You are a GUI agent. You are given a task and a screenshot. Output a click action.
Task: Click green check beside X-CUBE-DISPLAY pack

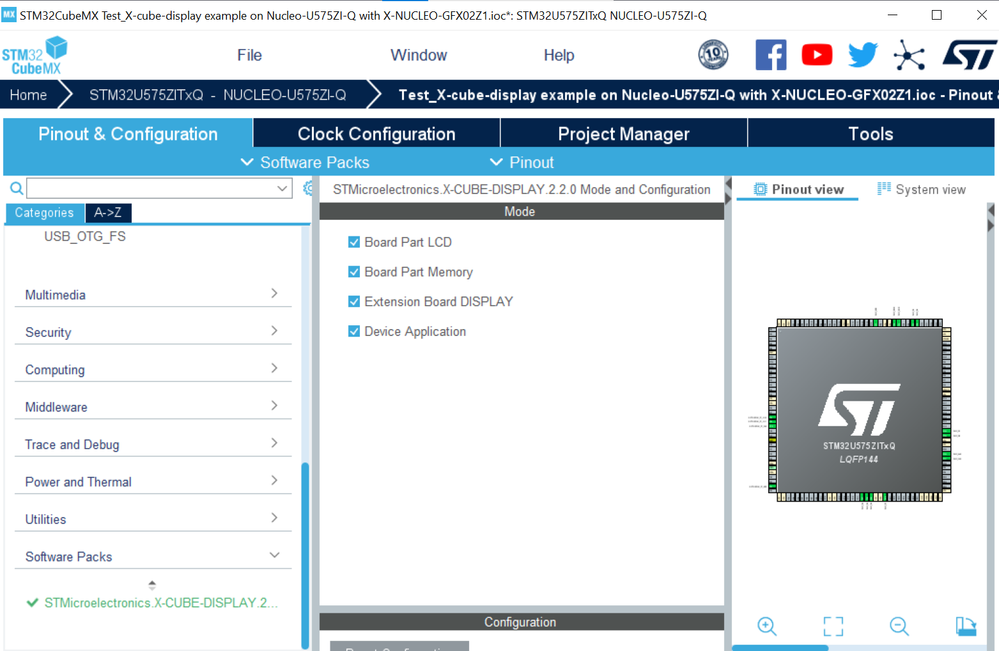click(x=32, y=603)
